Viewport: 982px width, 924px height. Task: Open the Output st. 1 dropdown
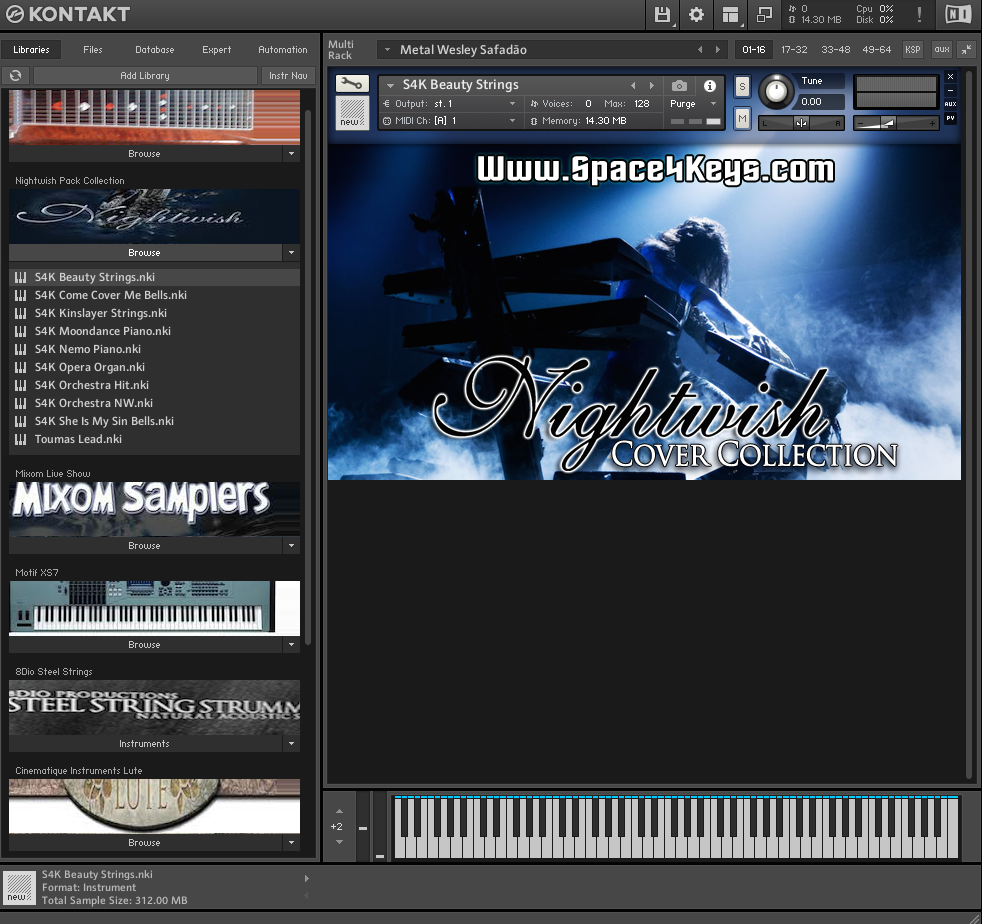[512, 104]
